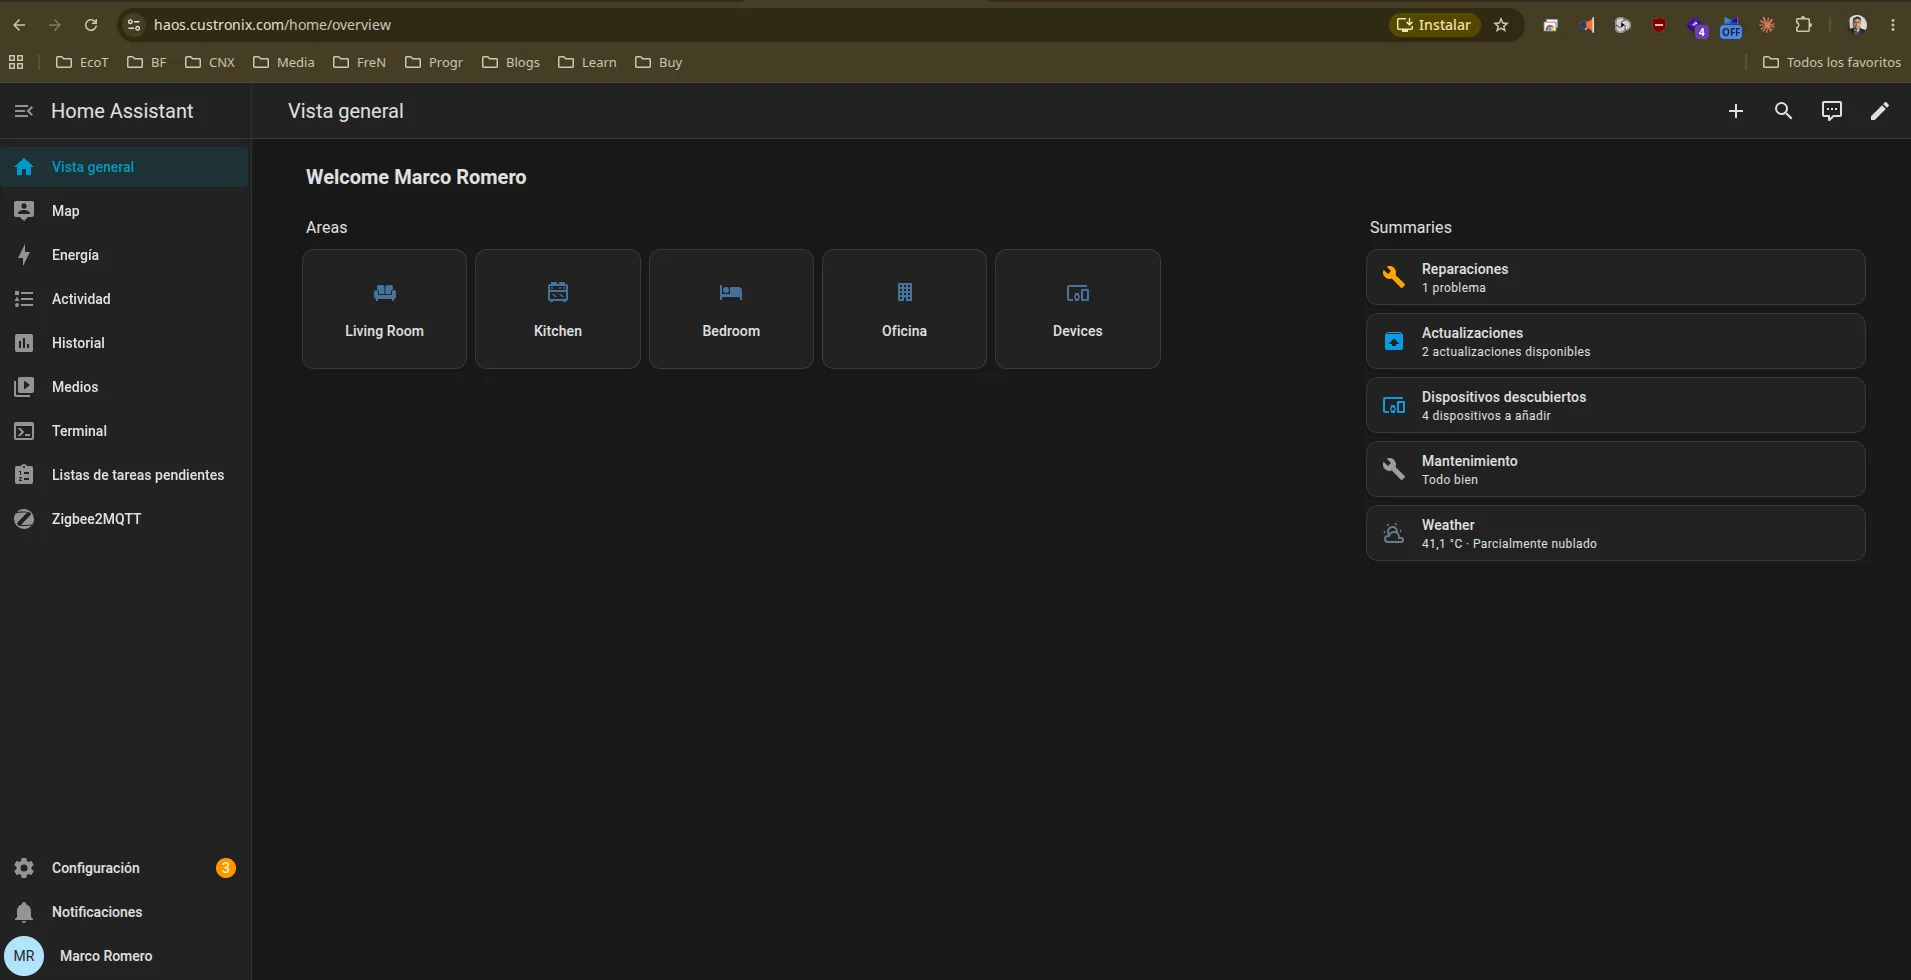The height and width of the screenshot is (980, 1911).
Task: Click the Zigbee2MQTT sidebar icon
Action: [24, 519]
